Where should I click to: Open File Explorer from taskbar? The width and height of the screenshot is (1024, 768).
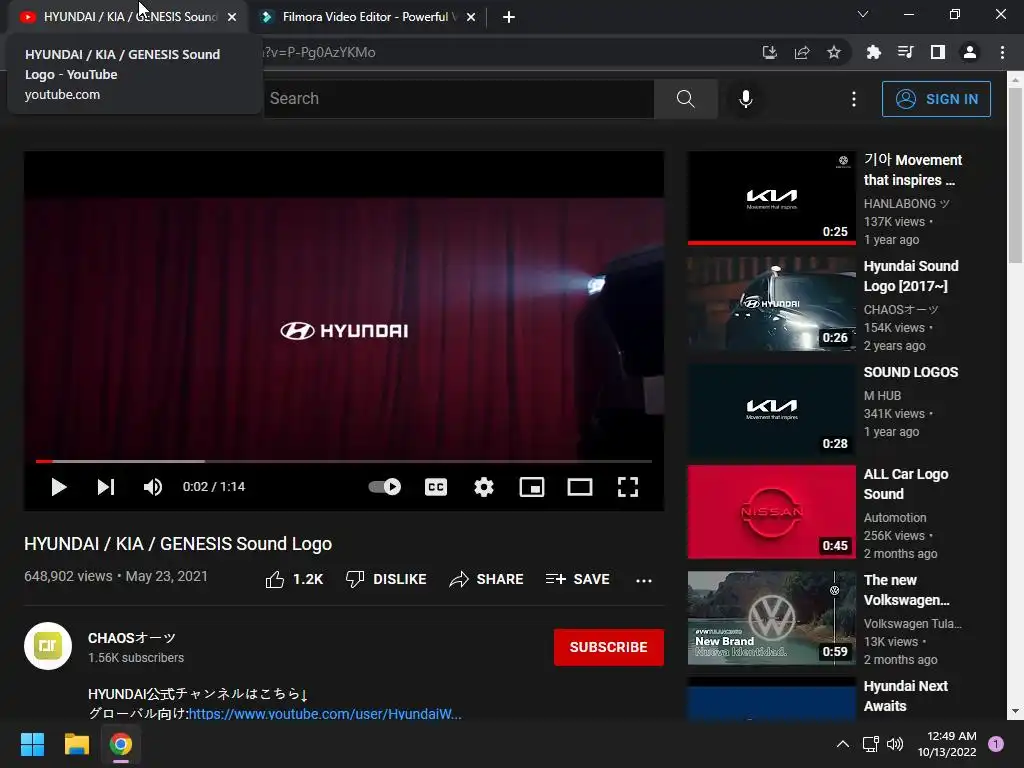tap(76, 744)
